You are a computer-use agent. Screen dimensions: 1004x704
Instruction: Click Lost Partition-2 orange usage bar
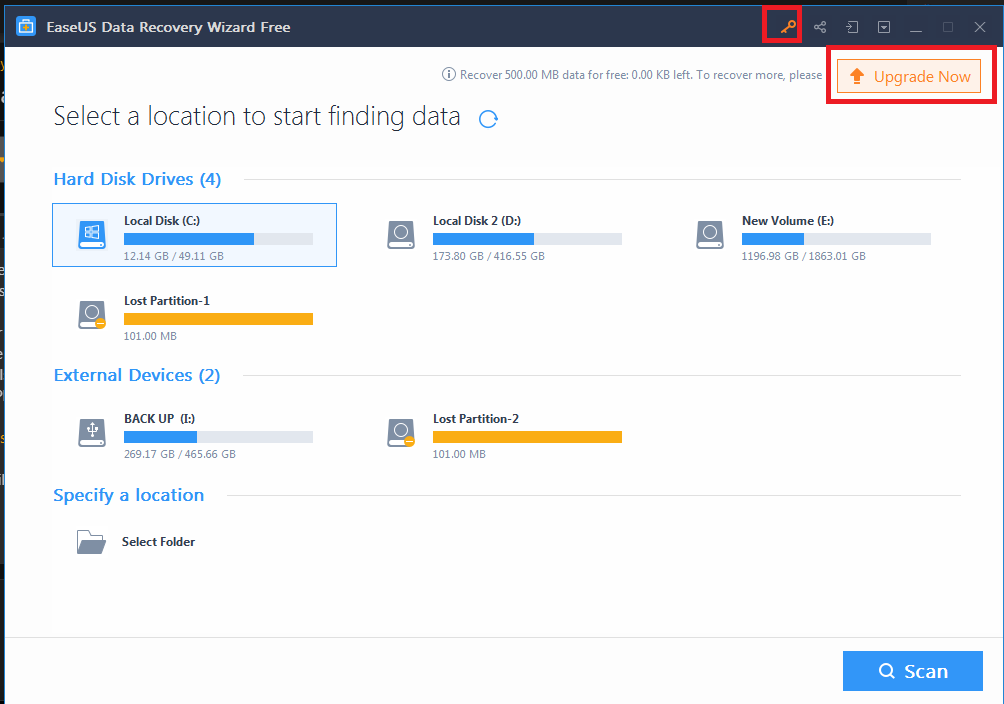527,437
